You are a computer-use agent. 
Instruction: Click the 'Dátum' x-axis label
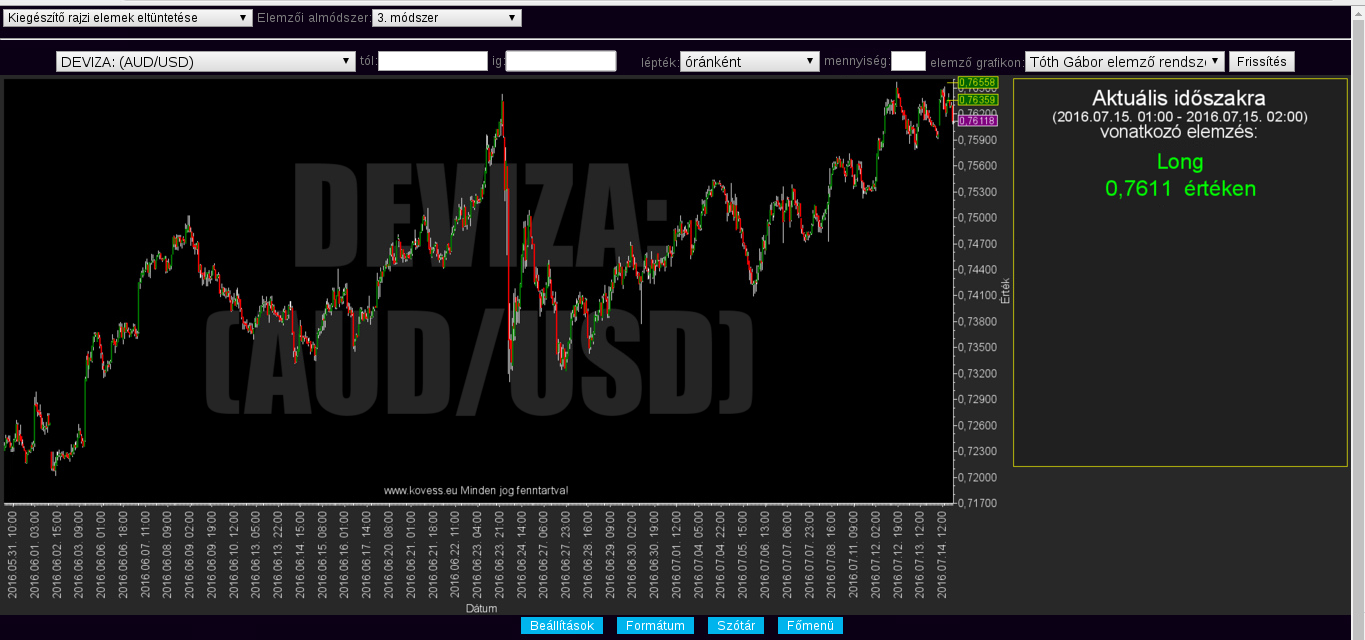point(481,608)
